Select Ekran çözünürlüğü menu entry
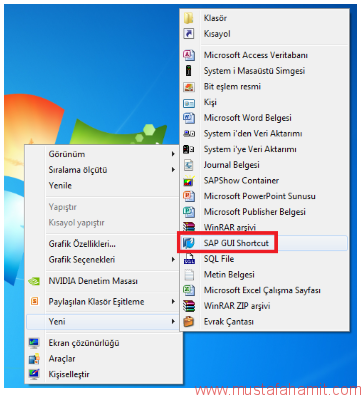Viewport: 362px width, 395px height. click(104, 343)
